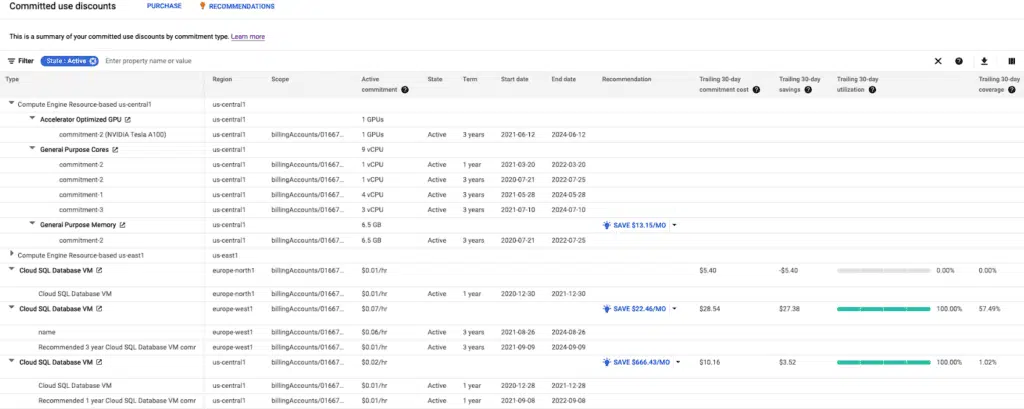Remove the State: Active filter chip

(x=93, y=61)
